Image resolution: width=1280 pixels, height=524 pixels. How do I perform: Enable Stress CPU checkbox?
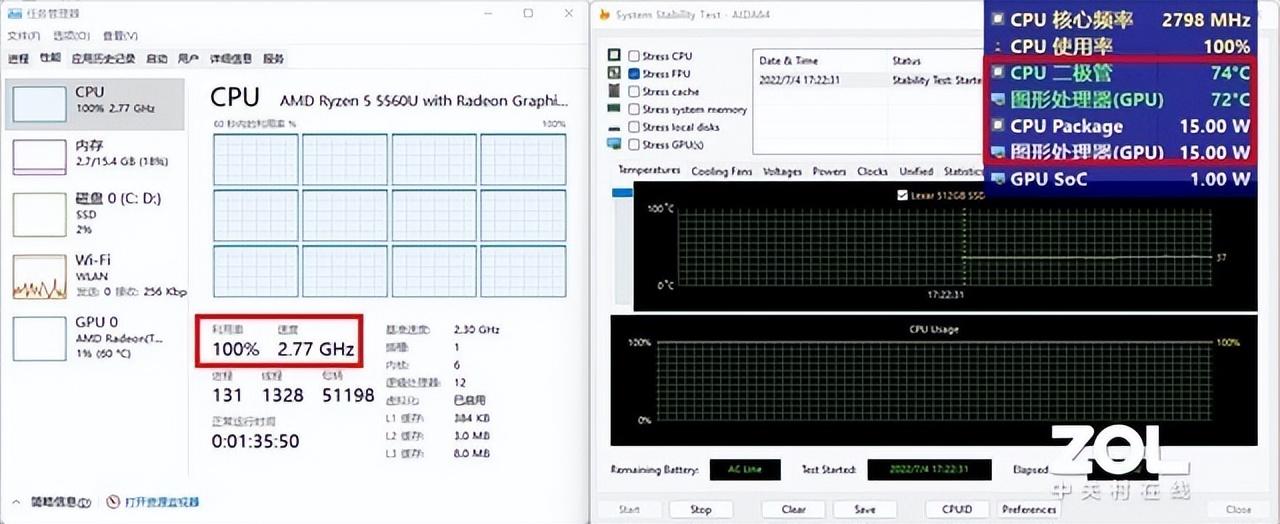click(634, 56)
